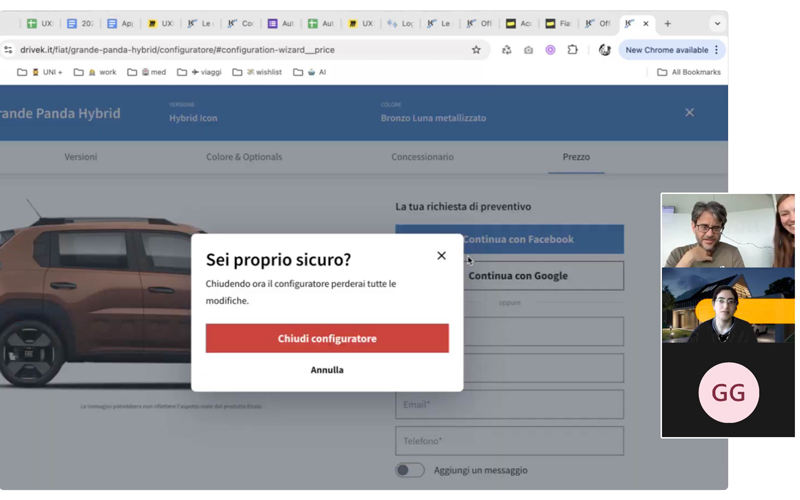
Task: Go to the Versioni step
Action: [x=81, y=157]
